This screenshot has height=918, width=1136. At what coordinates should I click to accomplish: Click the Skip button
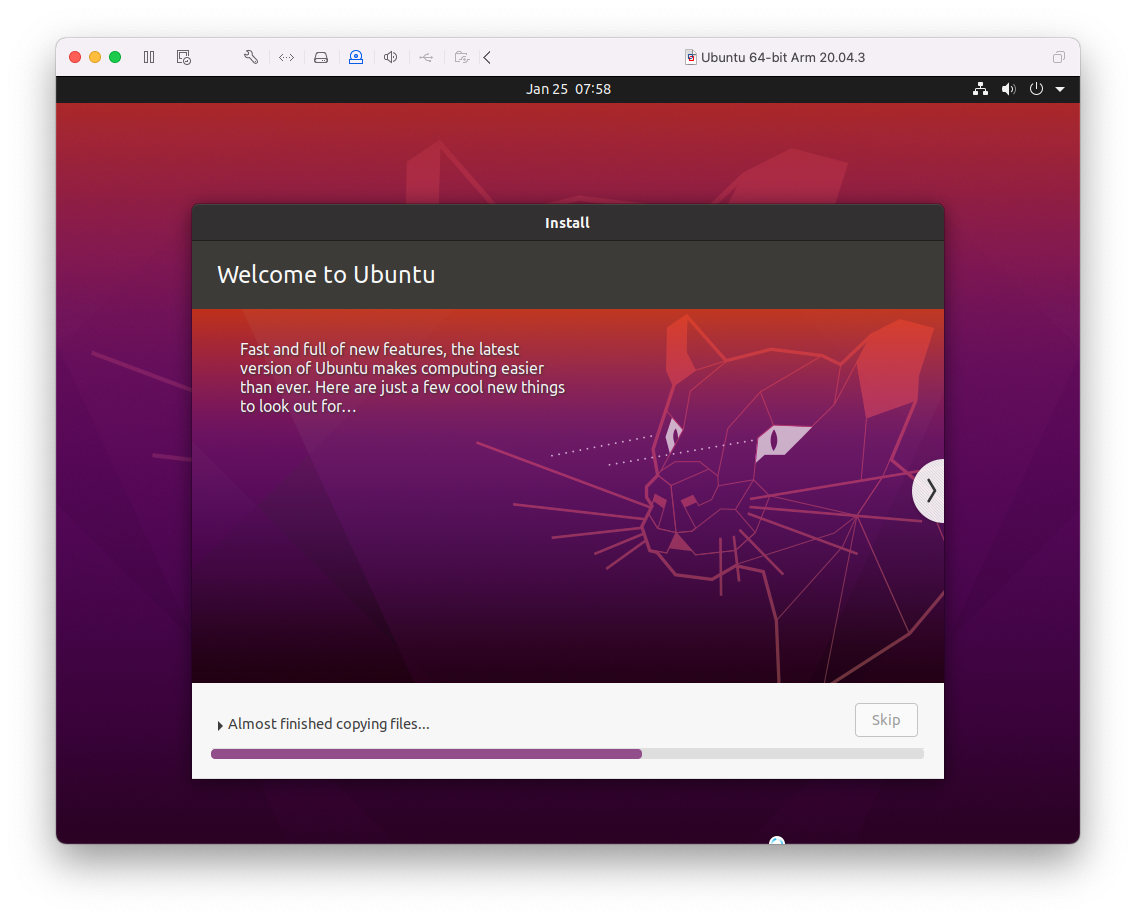(x=886, y=720)
